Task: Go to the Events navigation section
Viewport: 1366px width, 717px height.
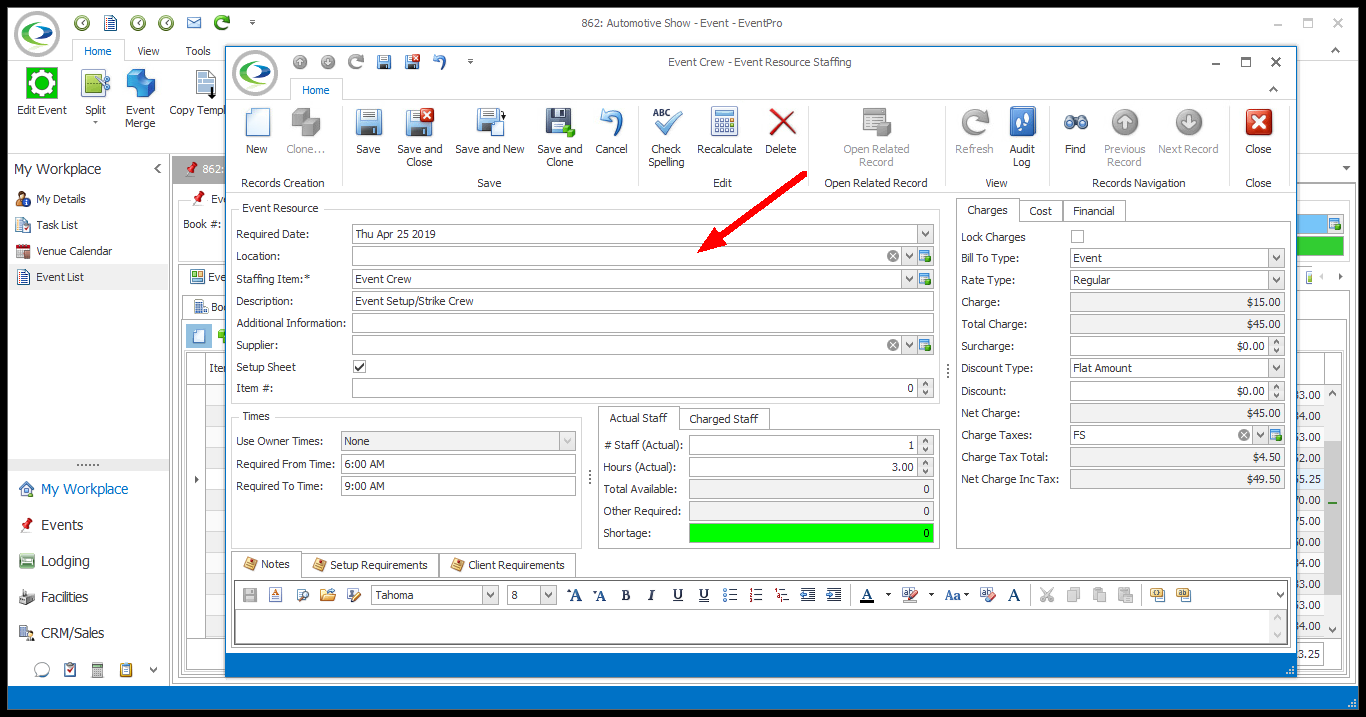Action: coord(62,525)
